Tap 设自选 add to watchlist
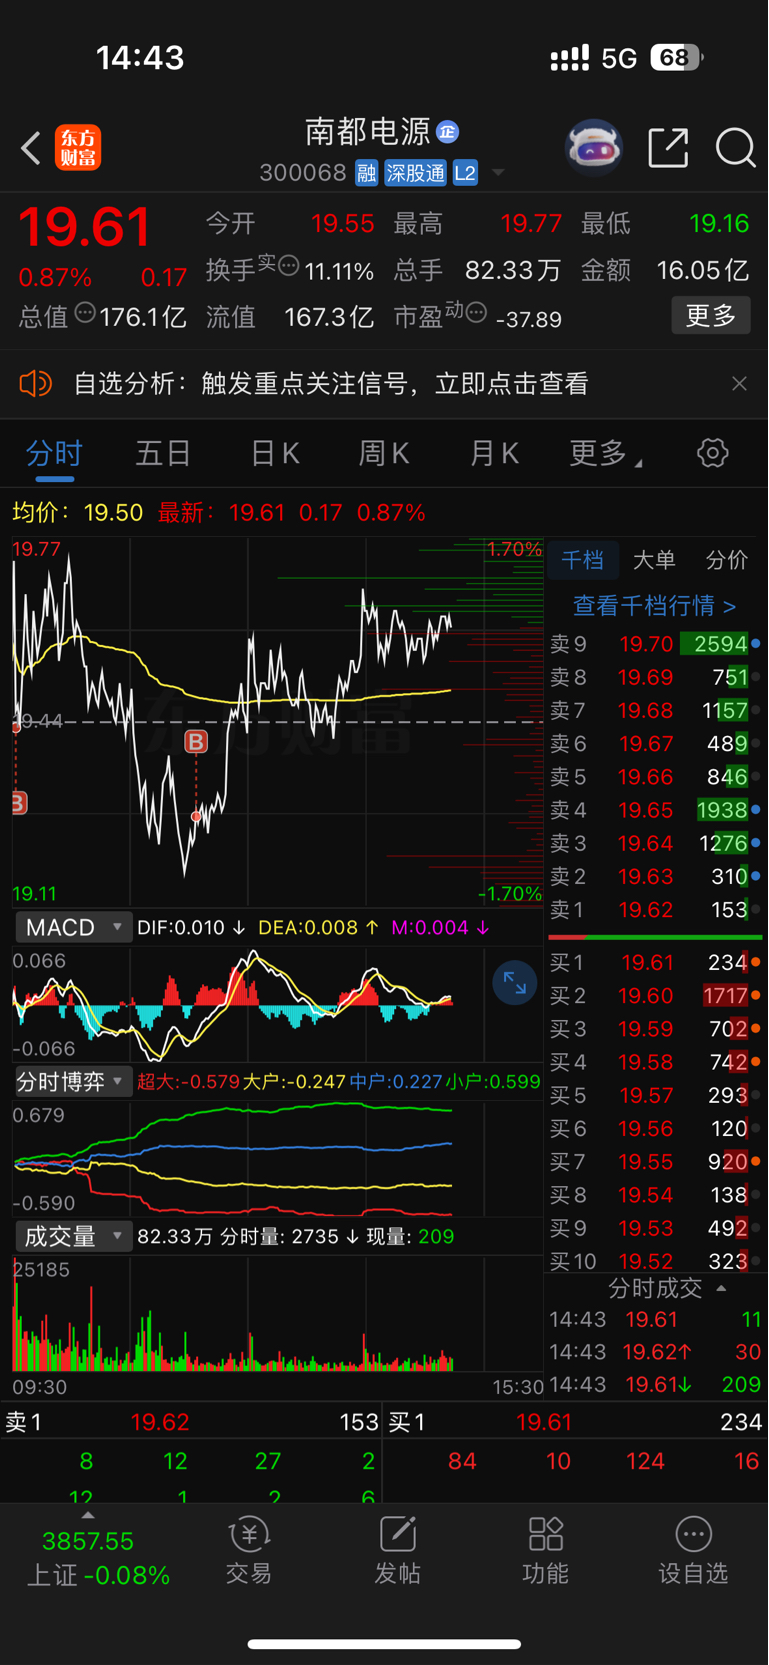The image size is (769, 1665). [x=693, y=1552]
